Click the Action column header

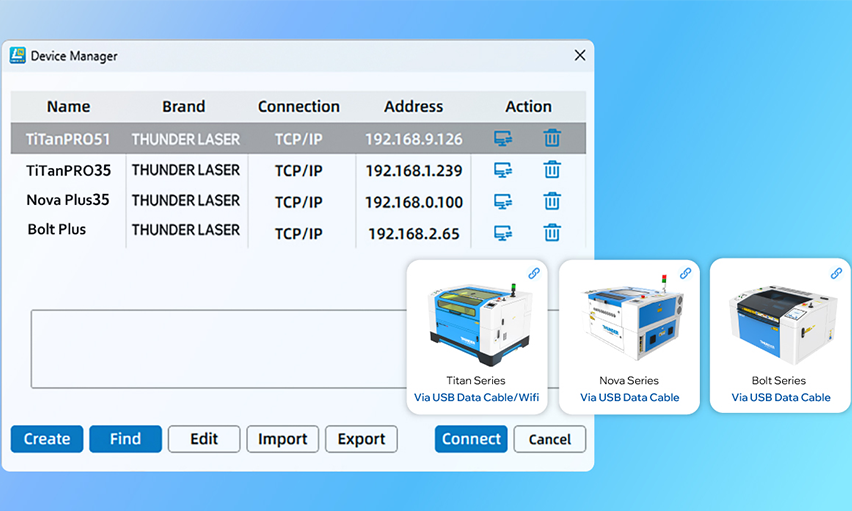[528, 107]
